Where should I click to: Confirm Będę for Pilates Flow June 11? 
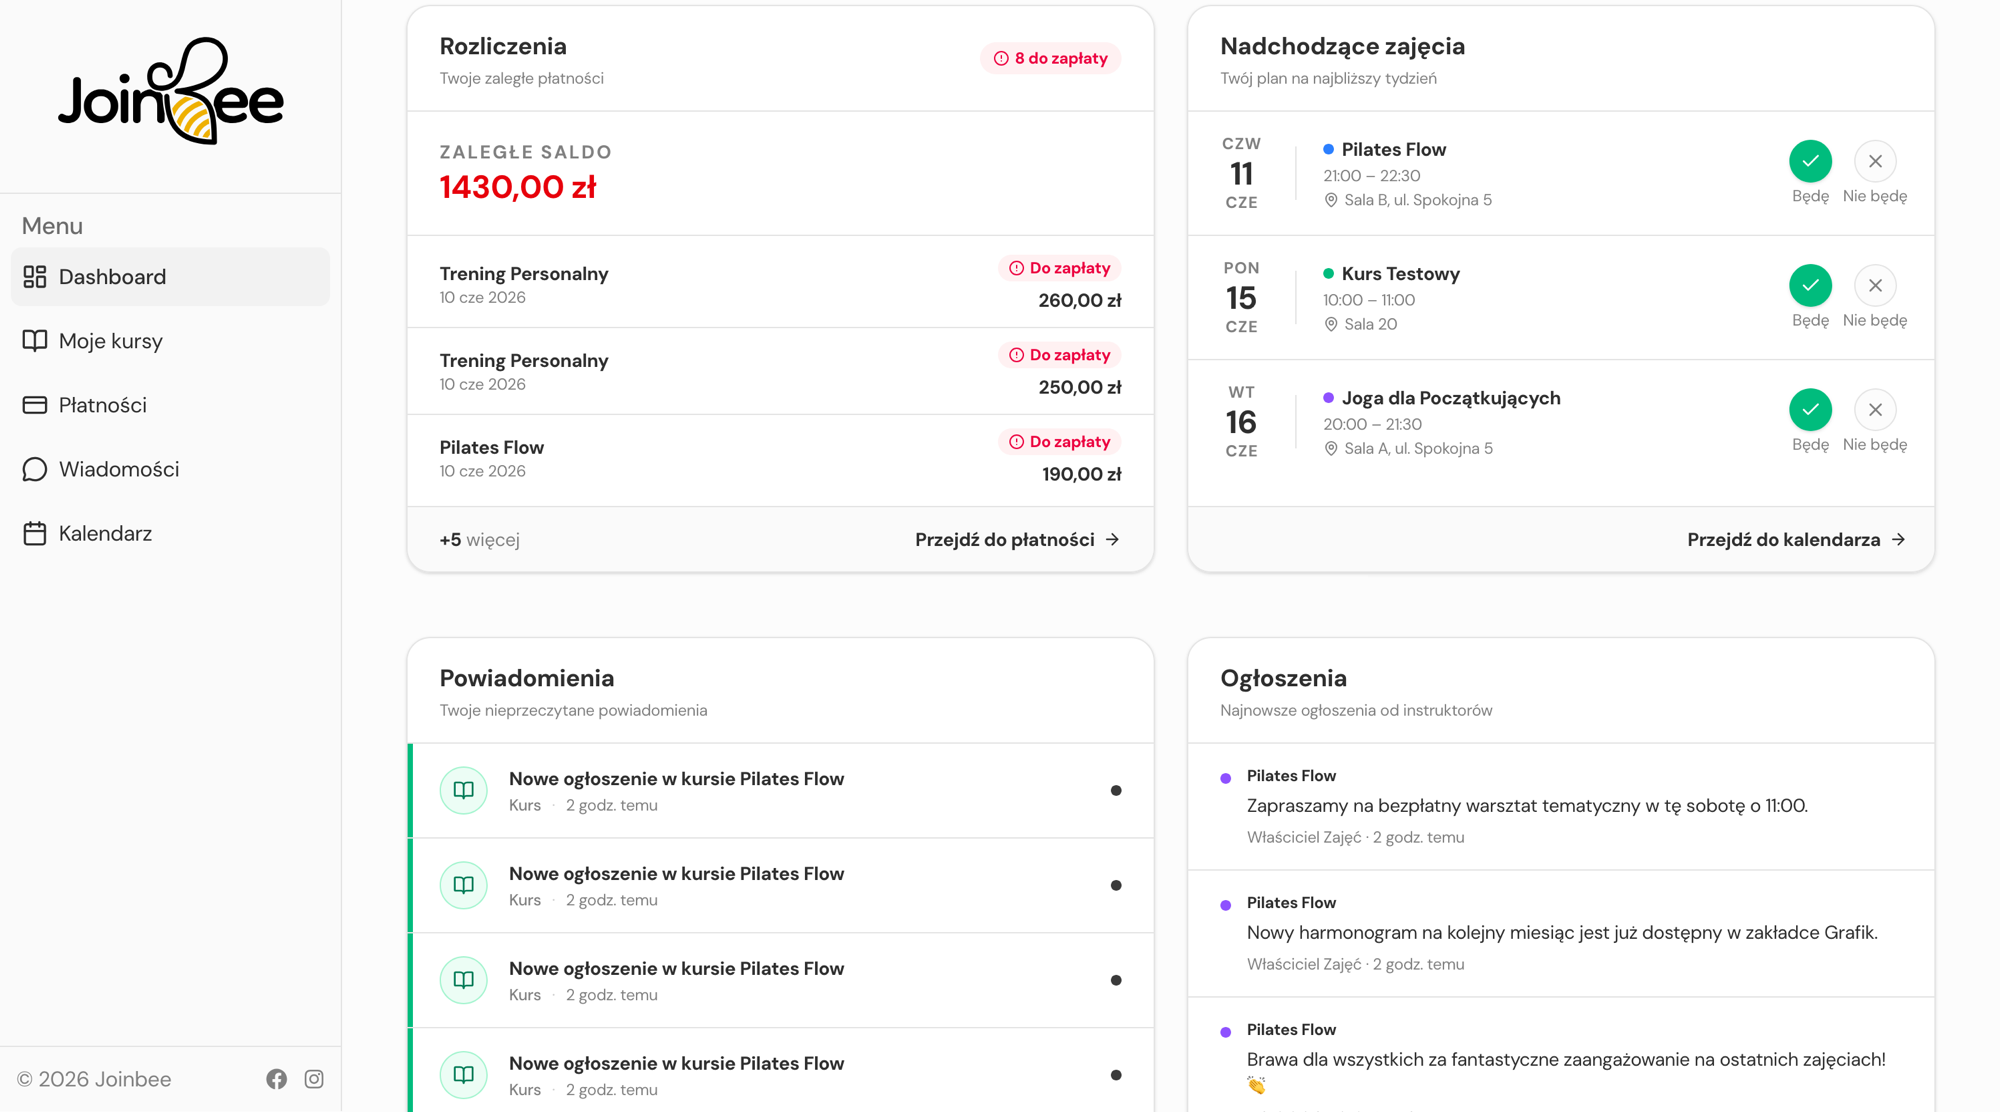(x=1810, y=161)
